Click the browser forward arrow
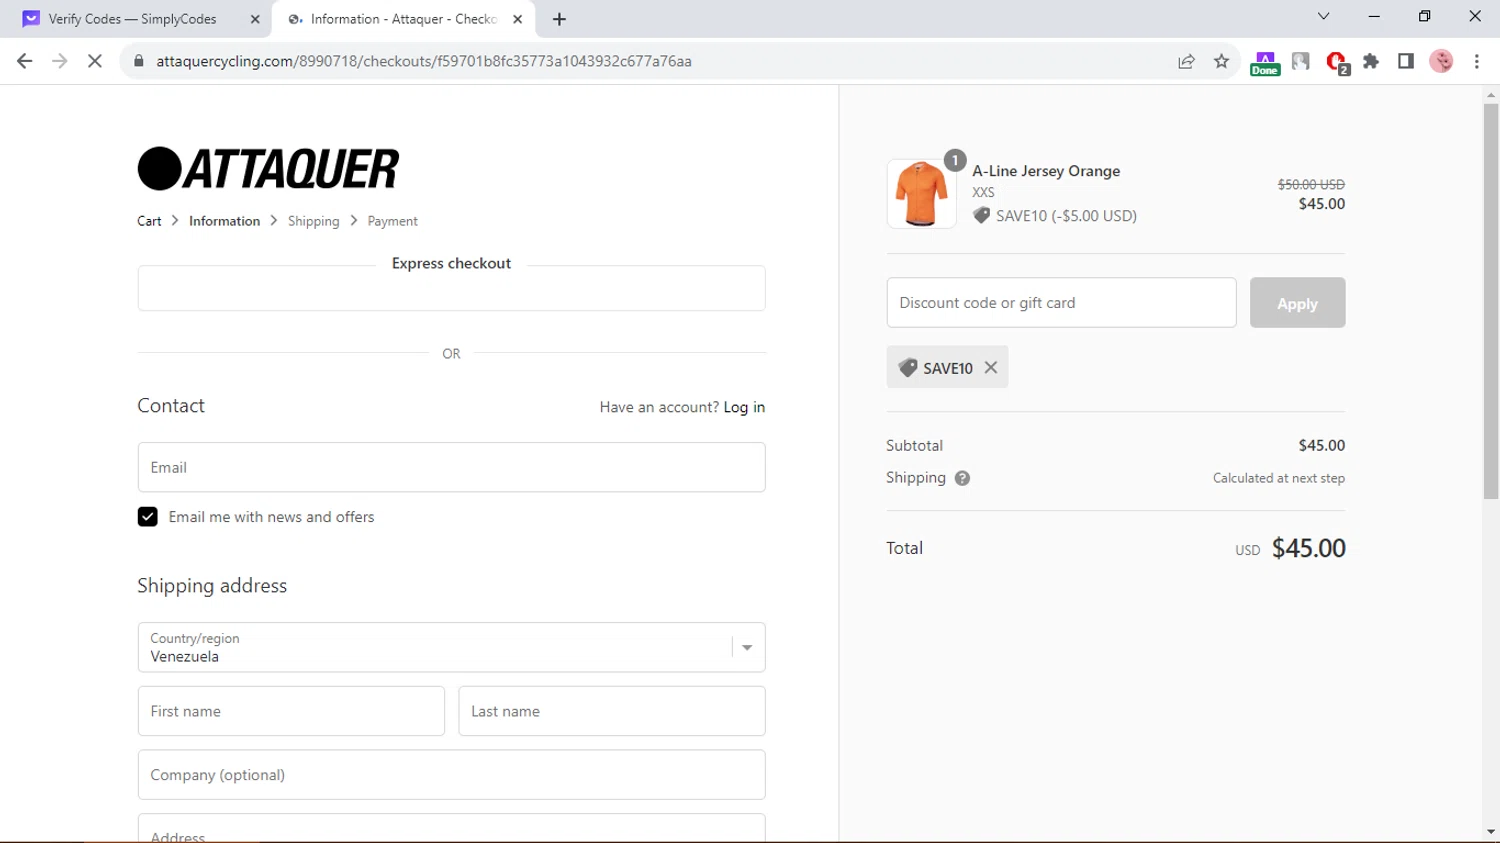This screenshot has width=1500, height=843. [60, 61]
